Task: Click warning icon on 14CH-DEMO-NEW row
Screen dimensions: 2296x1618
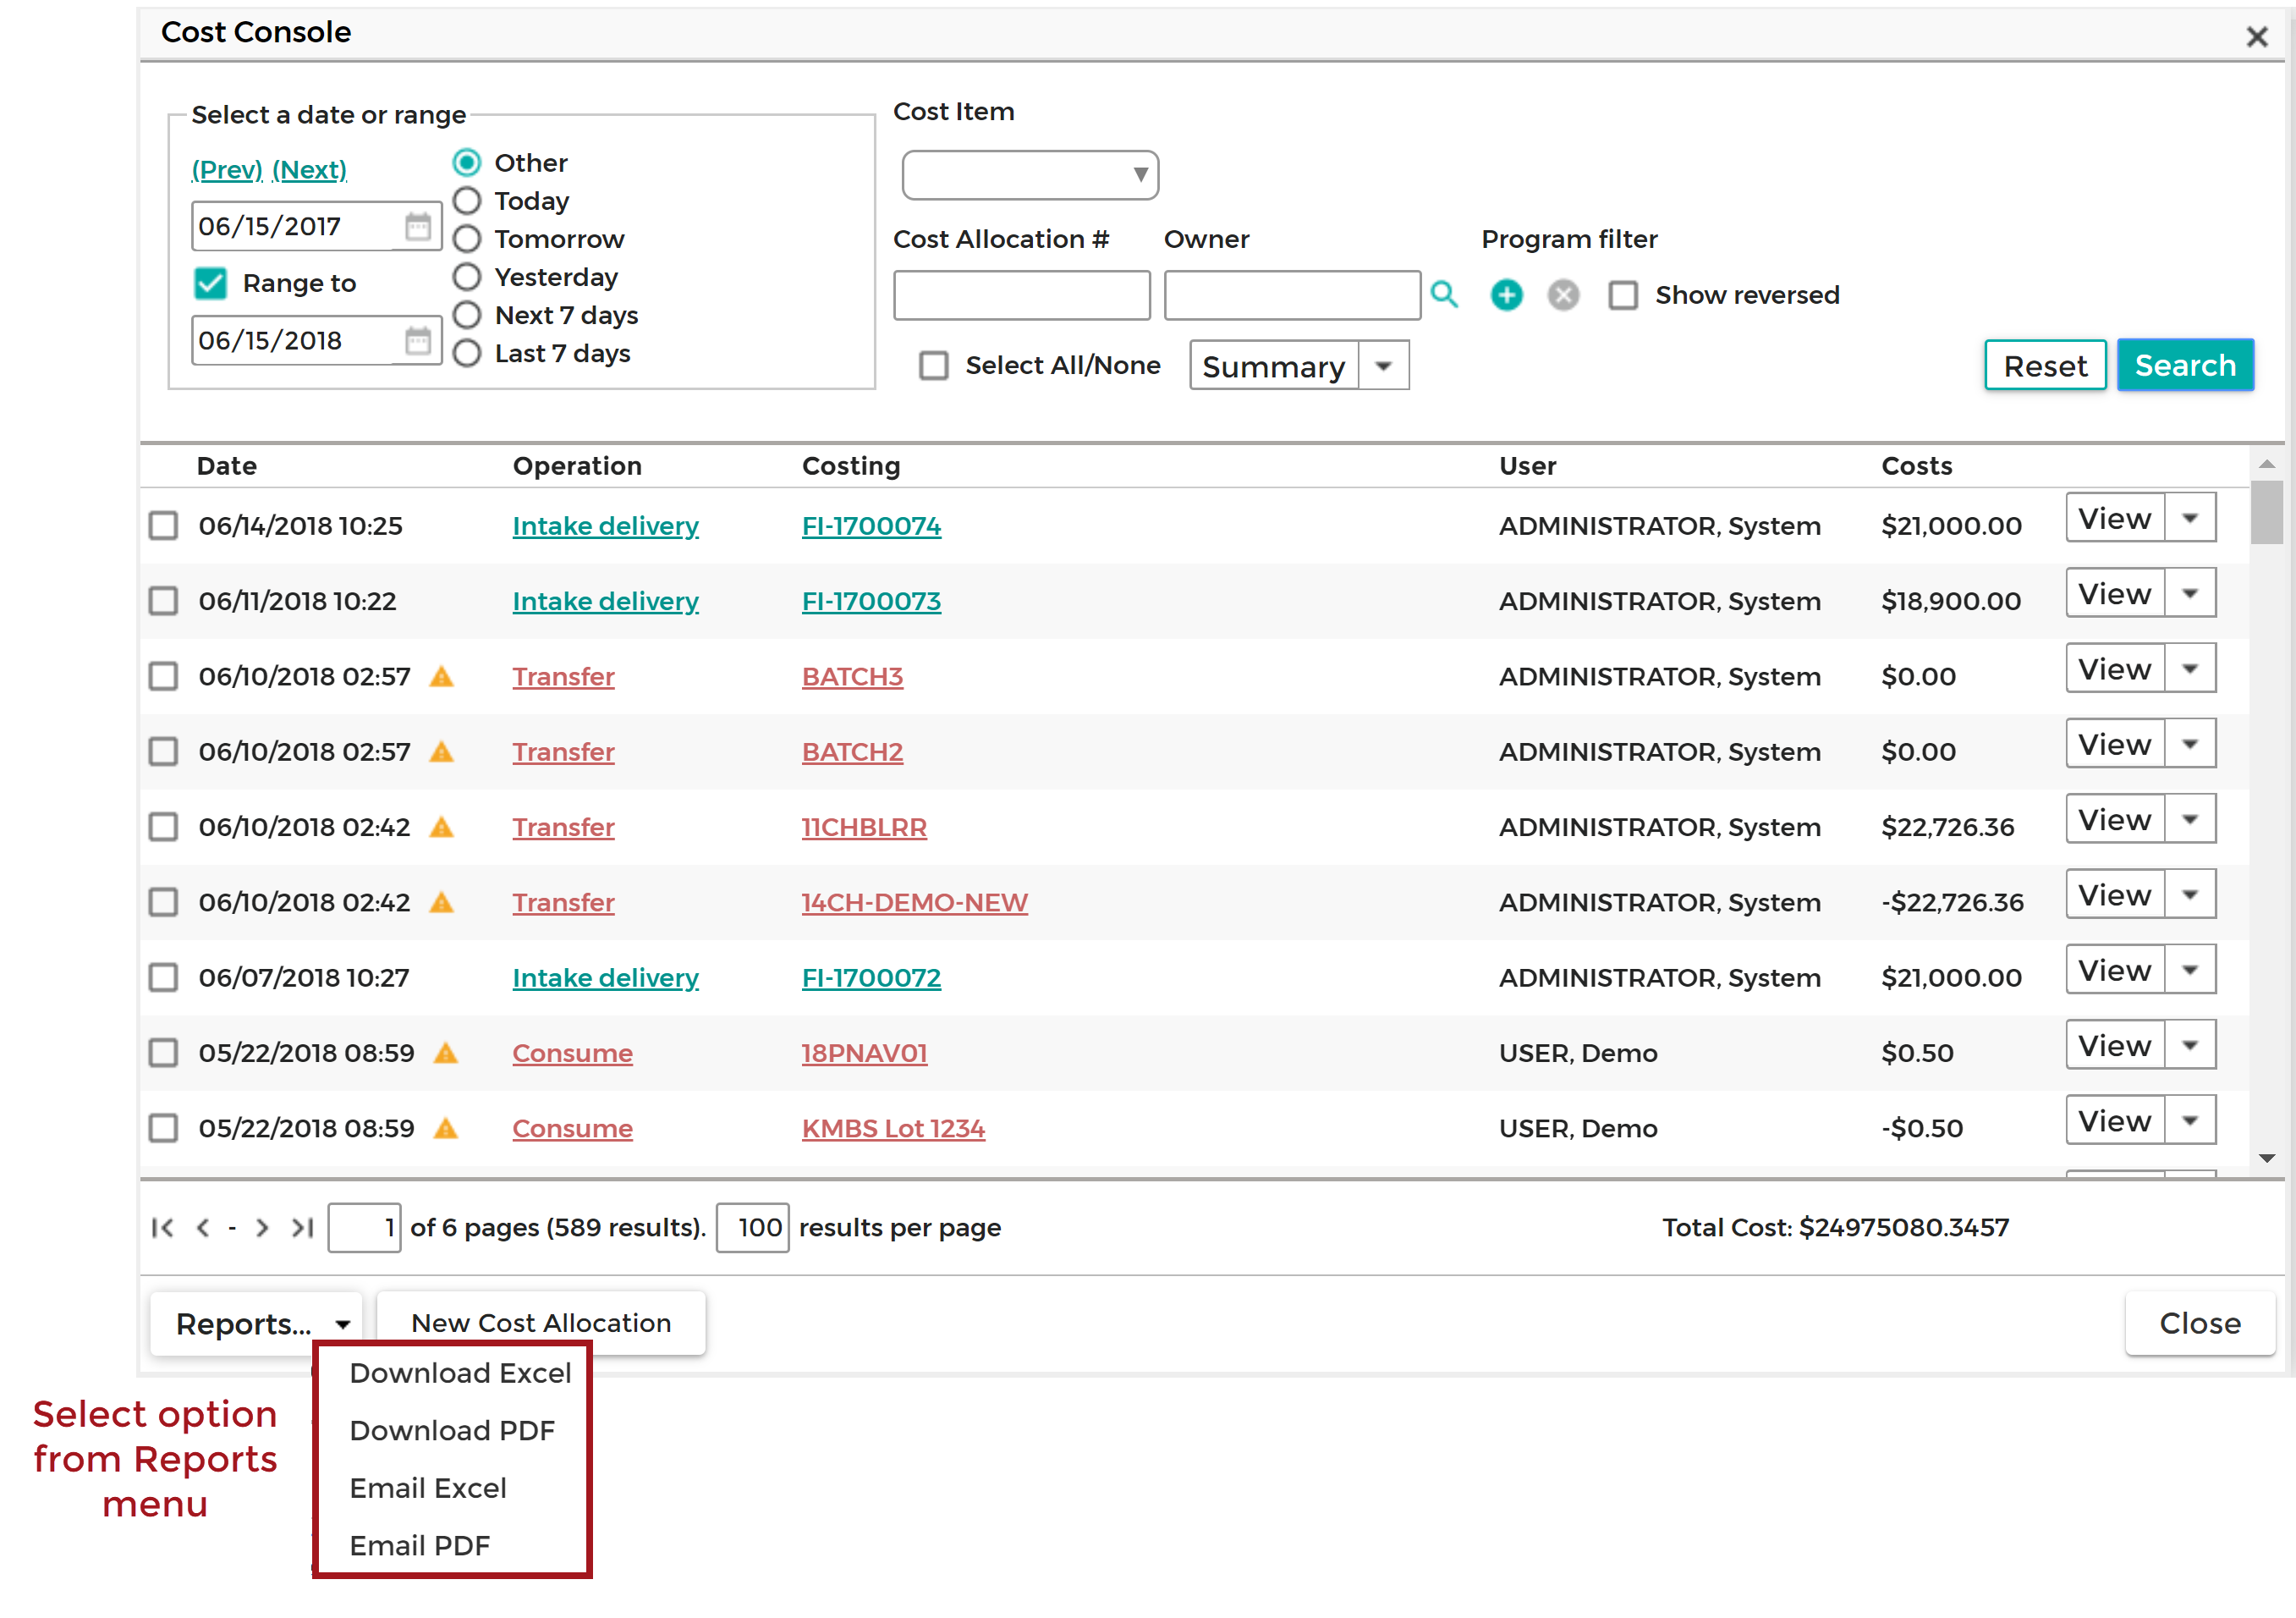Action: [x=441, y=902]
